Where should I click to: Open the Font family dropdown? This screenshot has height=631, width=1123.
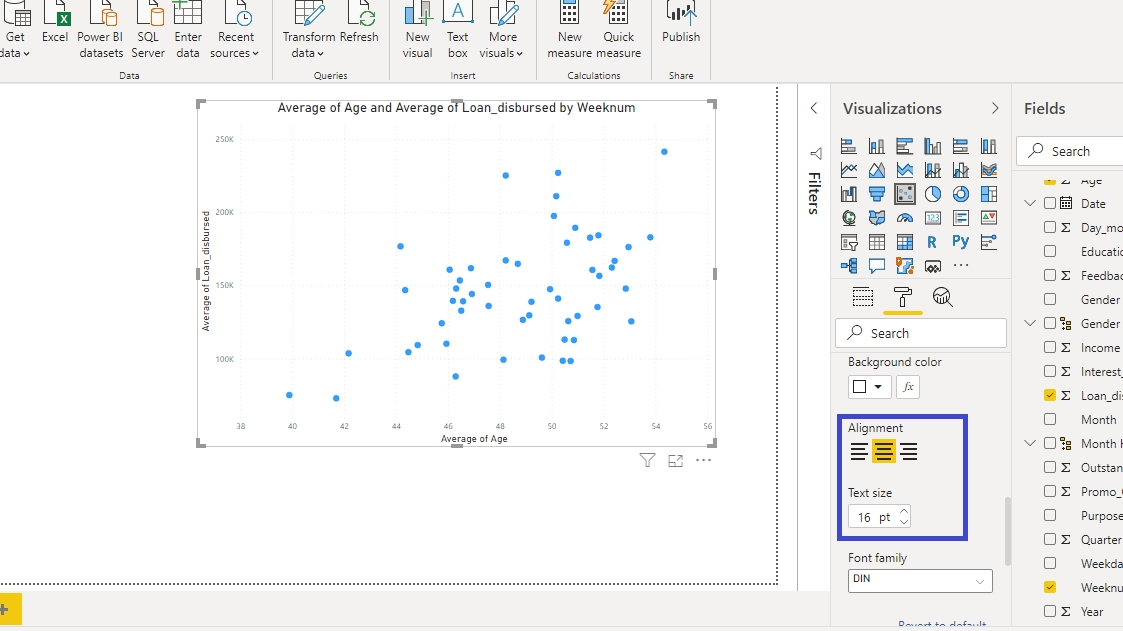920,581
